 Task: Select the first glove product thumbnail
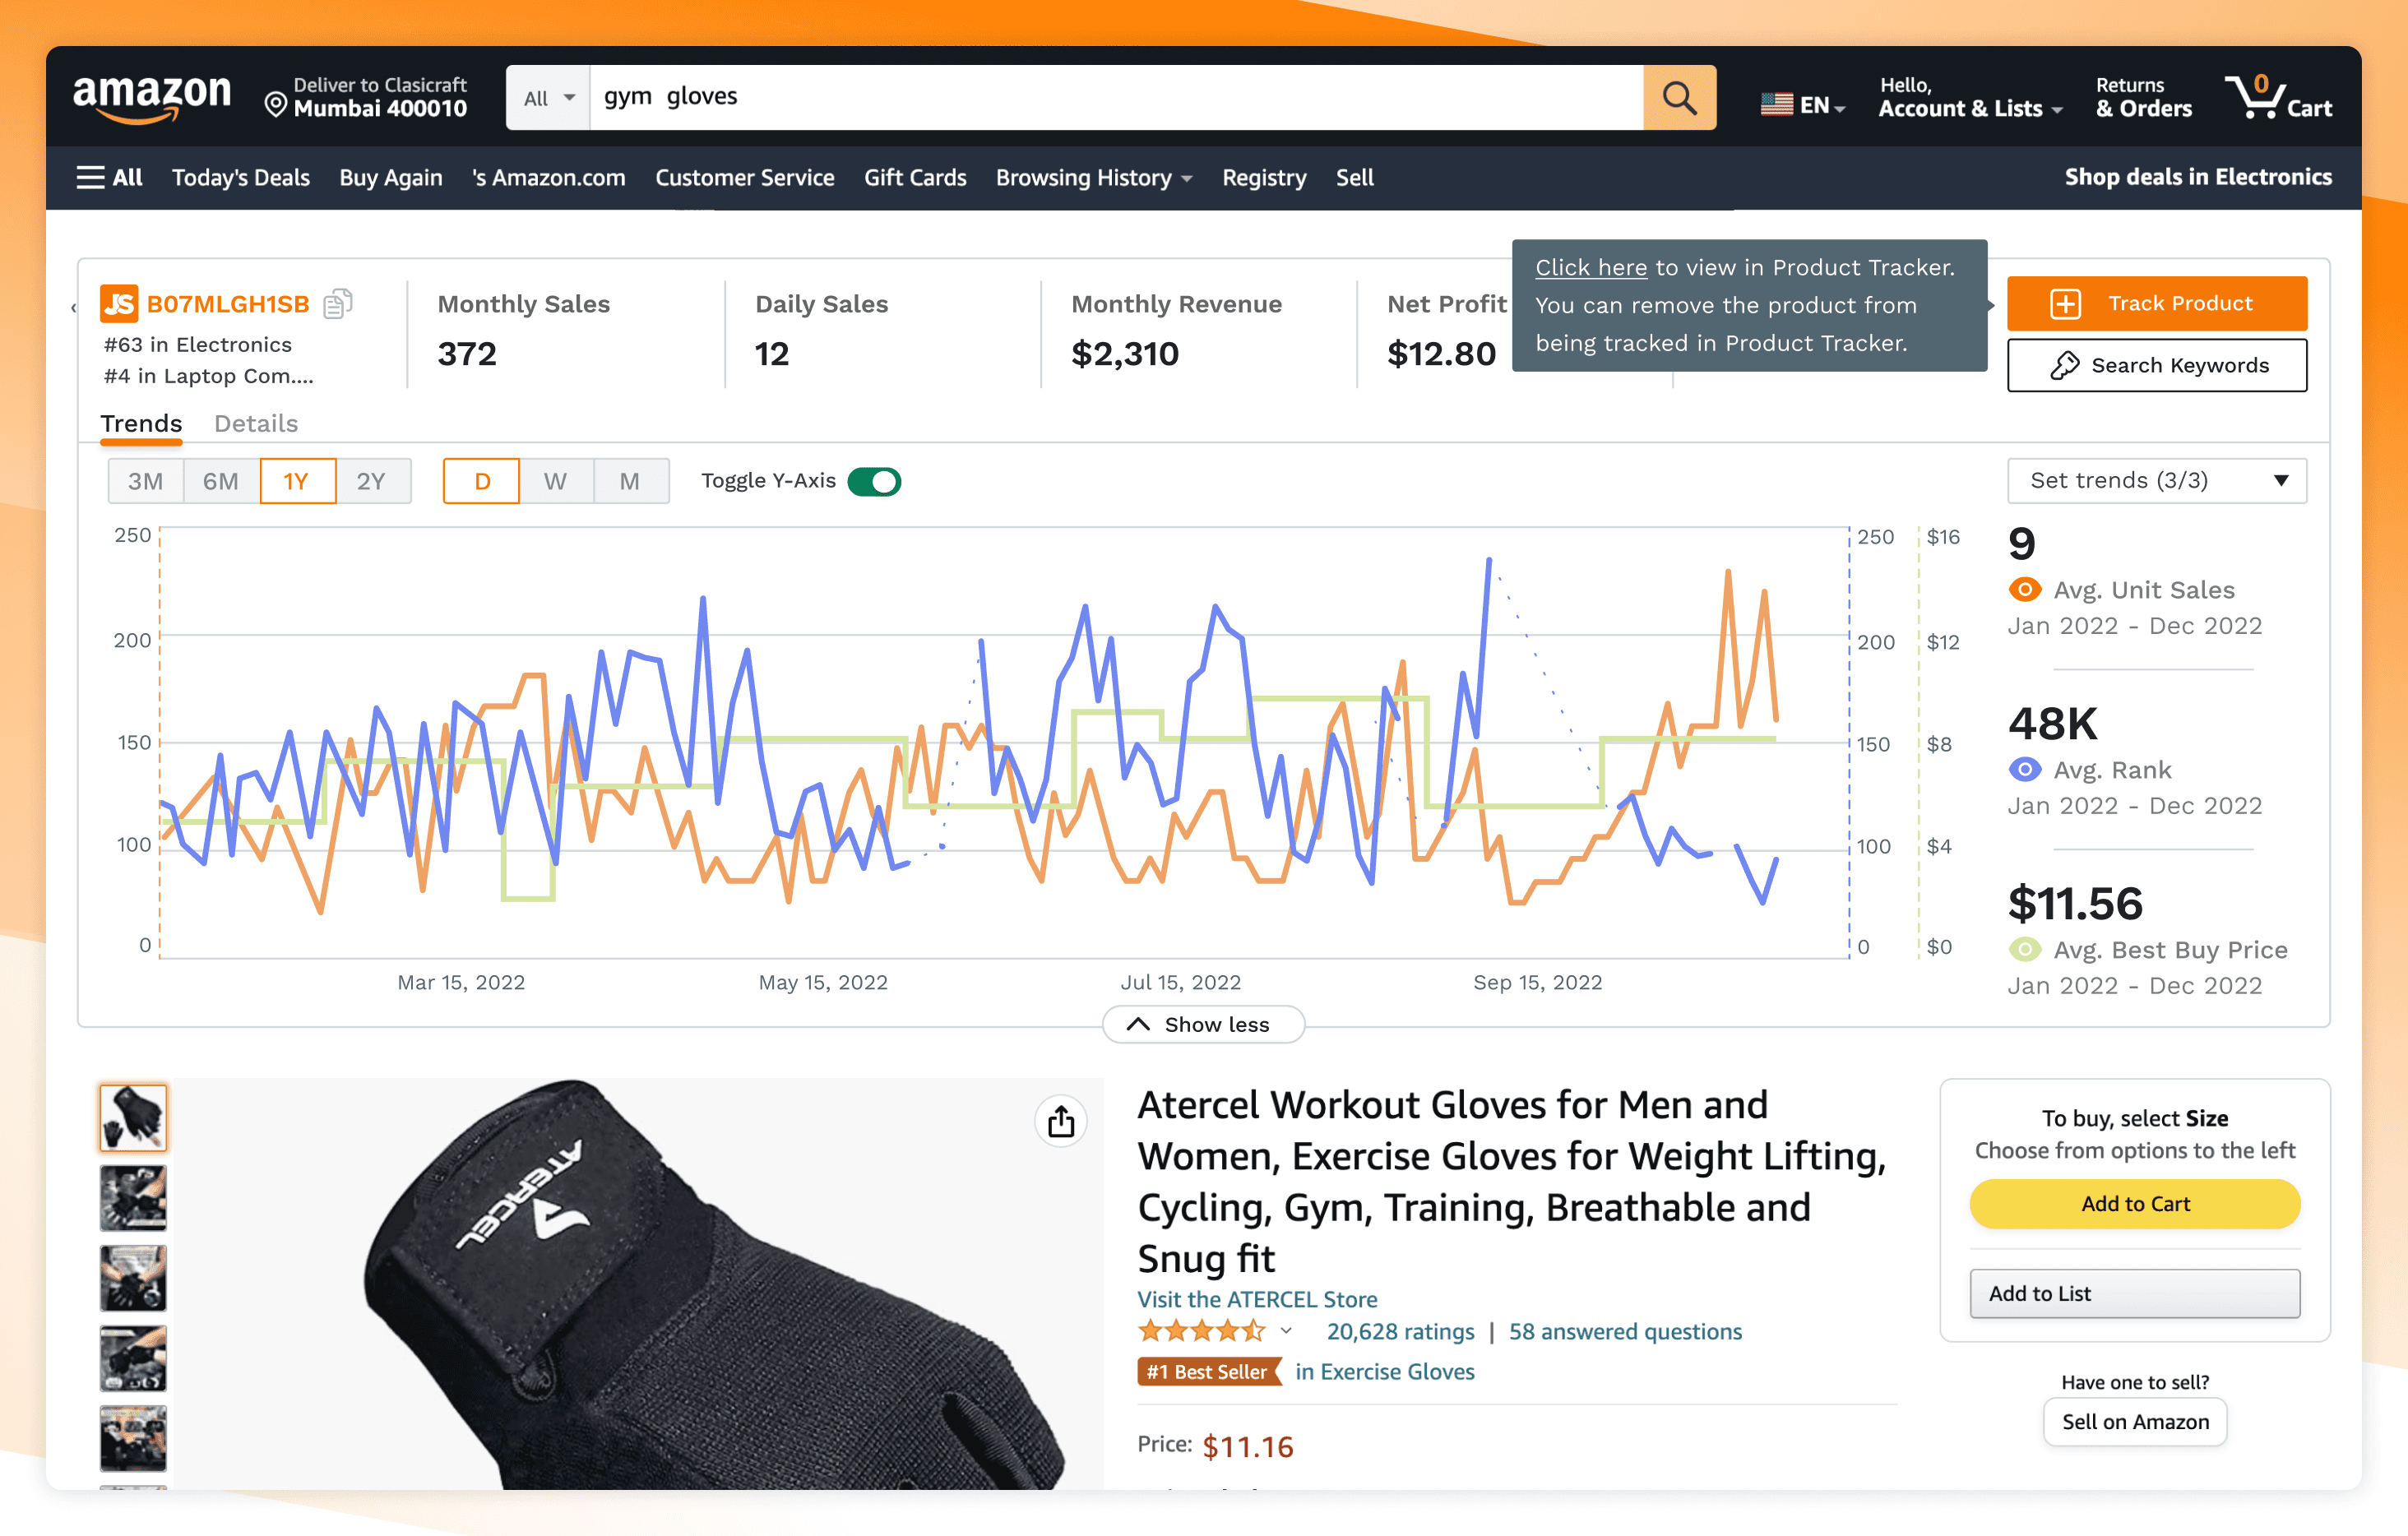click(133, 1118)
